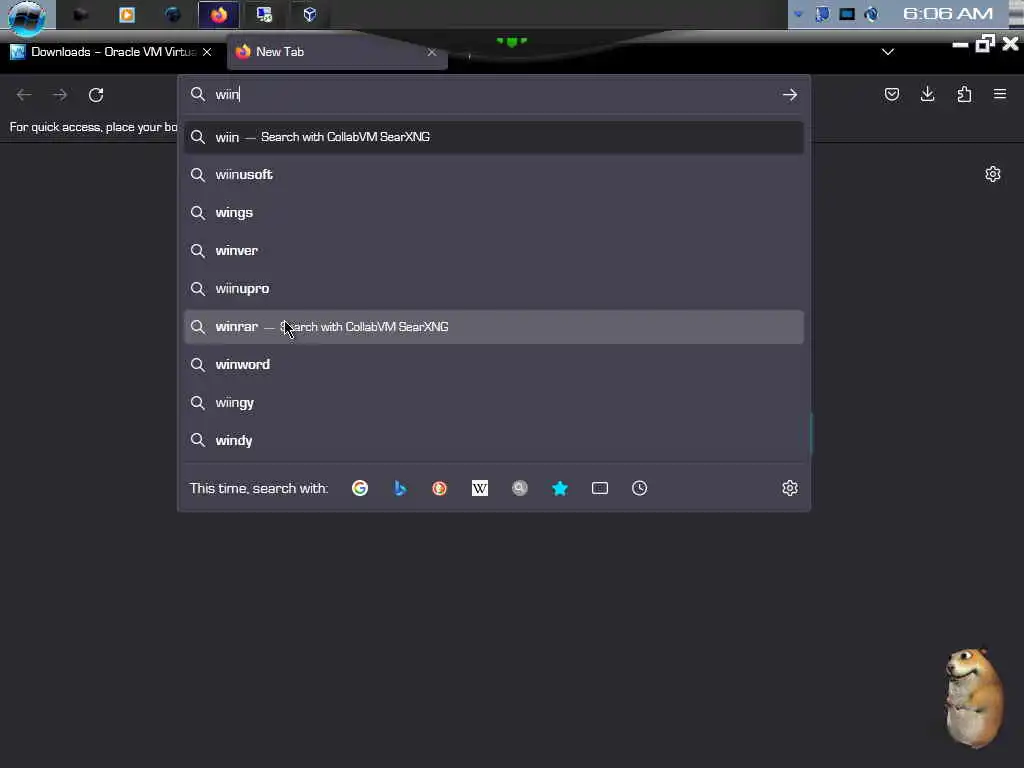The image size is (1024, 768).
Task: Submit the search with the go arrow
Action: (x=790, y=95)
